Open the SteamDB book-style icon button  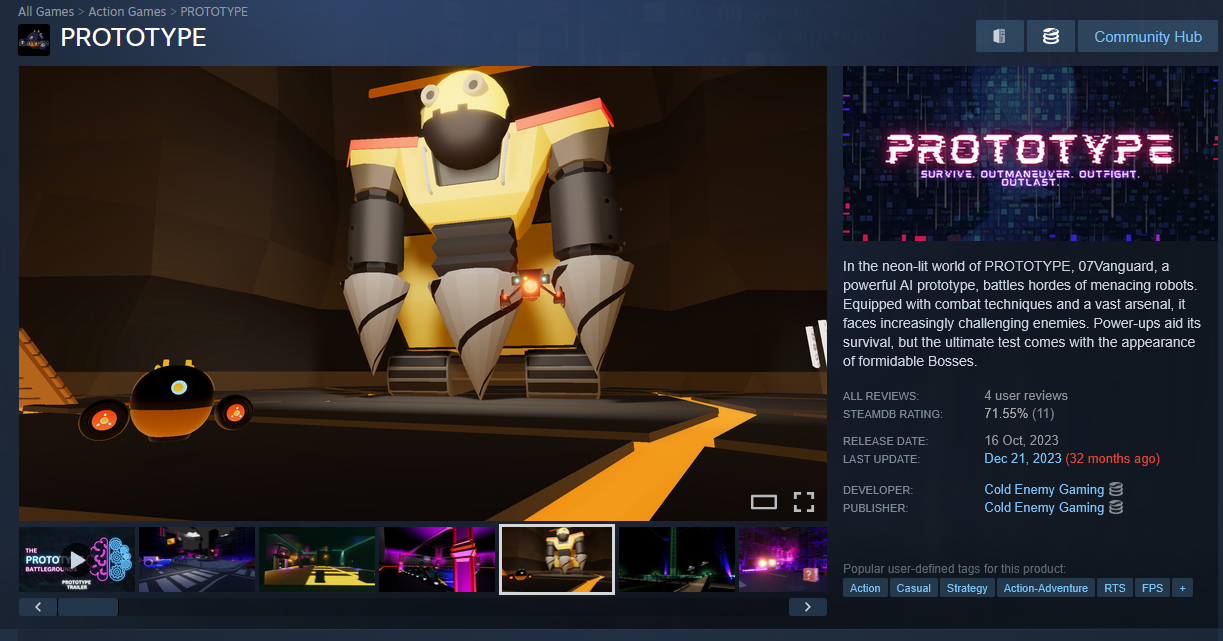click(x=1000, y=36)
